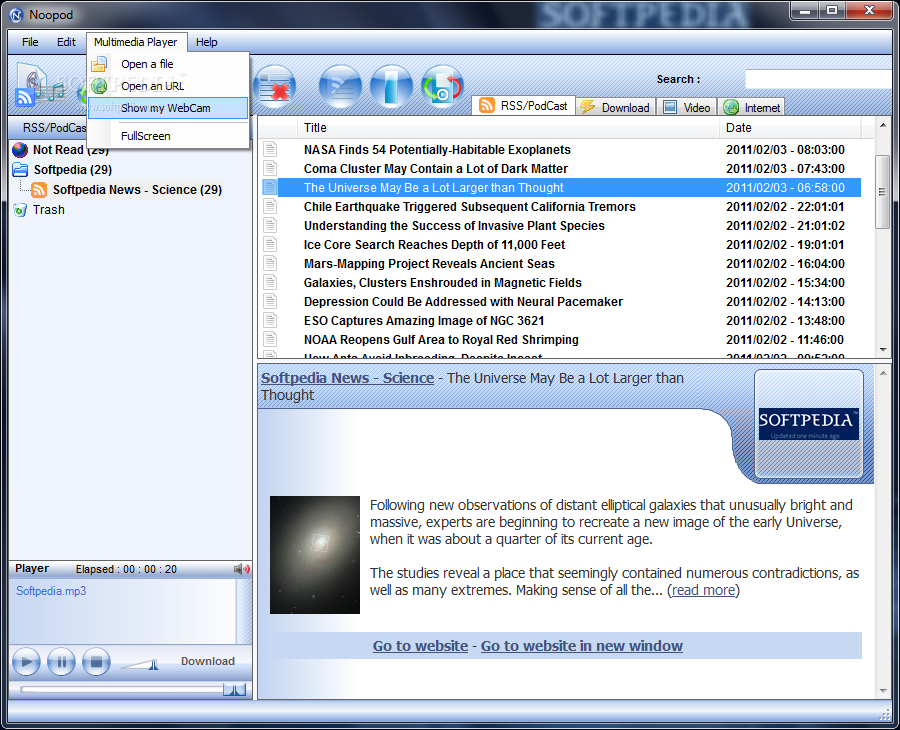
Task: Click Go to website in new window
Action: (x=581, y=646)
